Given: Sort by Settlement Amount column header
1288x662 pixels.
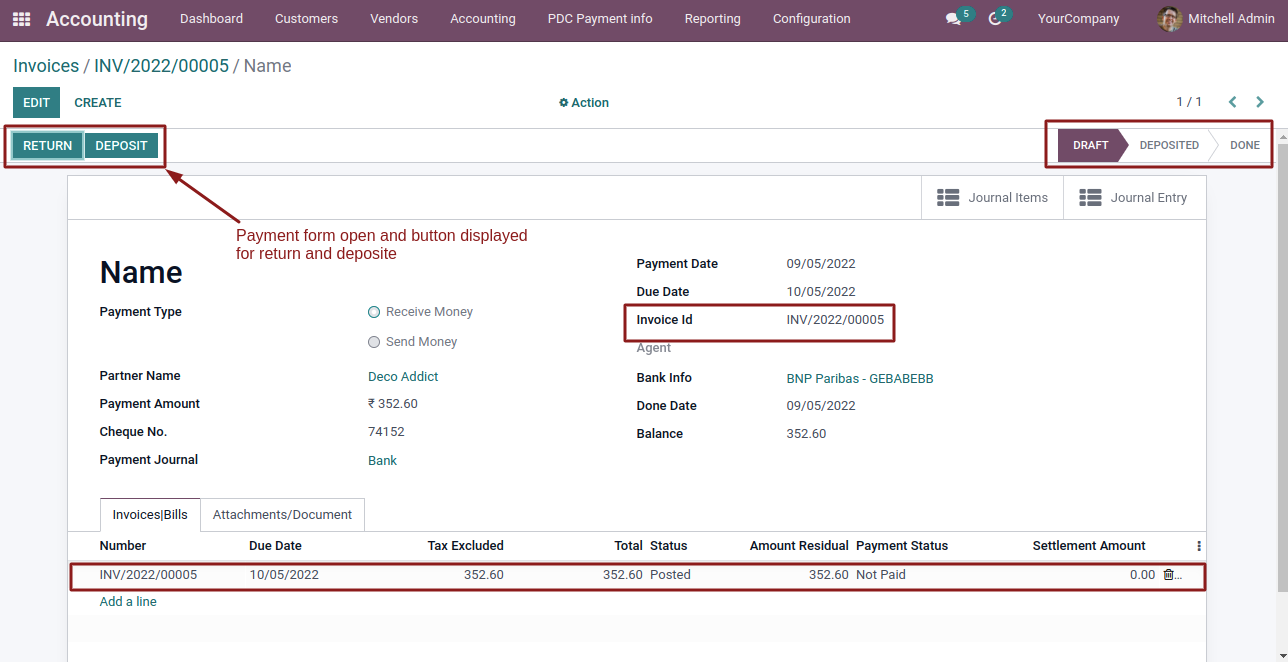Looking at the screenshot, I should pos(1089,546).
